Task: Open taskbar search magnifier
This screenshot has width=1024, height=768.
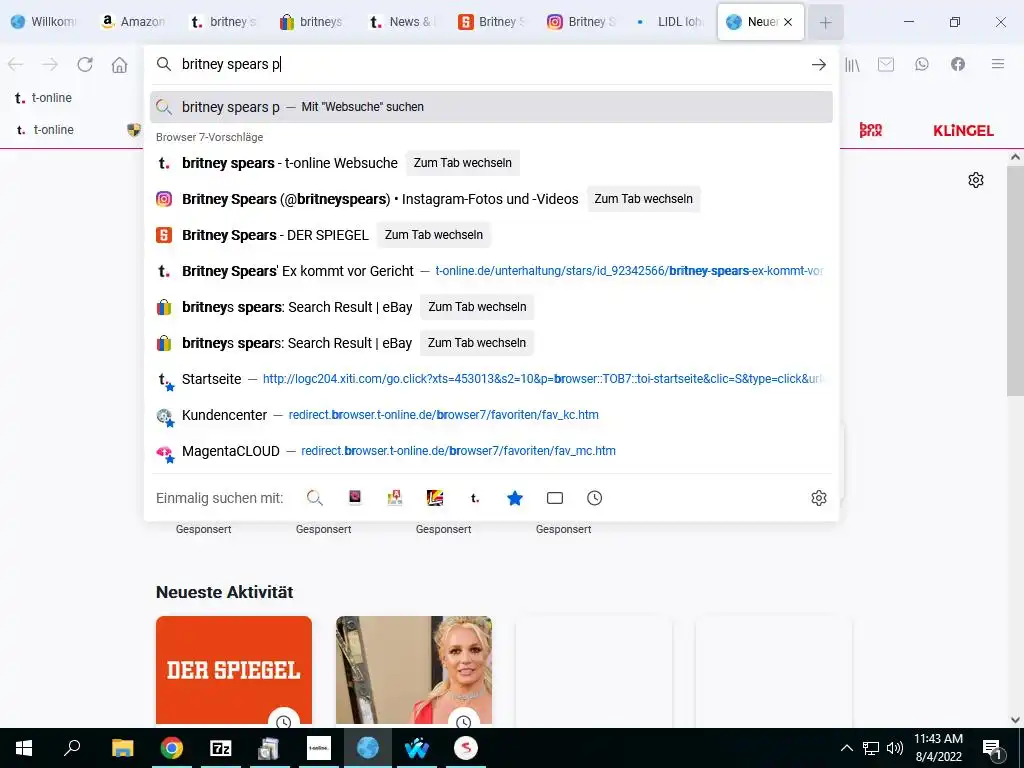Action: [x=72, y=748]
